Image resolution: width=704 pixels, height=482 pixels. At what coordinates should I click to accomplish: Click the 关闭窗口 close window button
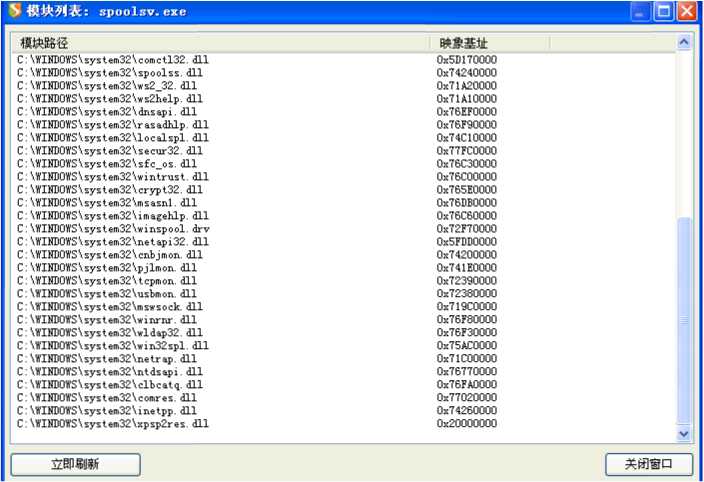tap(649, 464)
